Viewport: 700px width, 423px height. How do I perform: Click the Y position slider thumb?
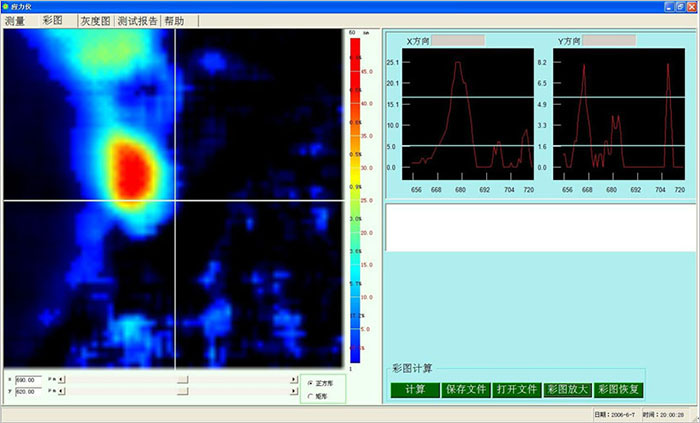pyautogui.click(x=183, y=392)
